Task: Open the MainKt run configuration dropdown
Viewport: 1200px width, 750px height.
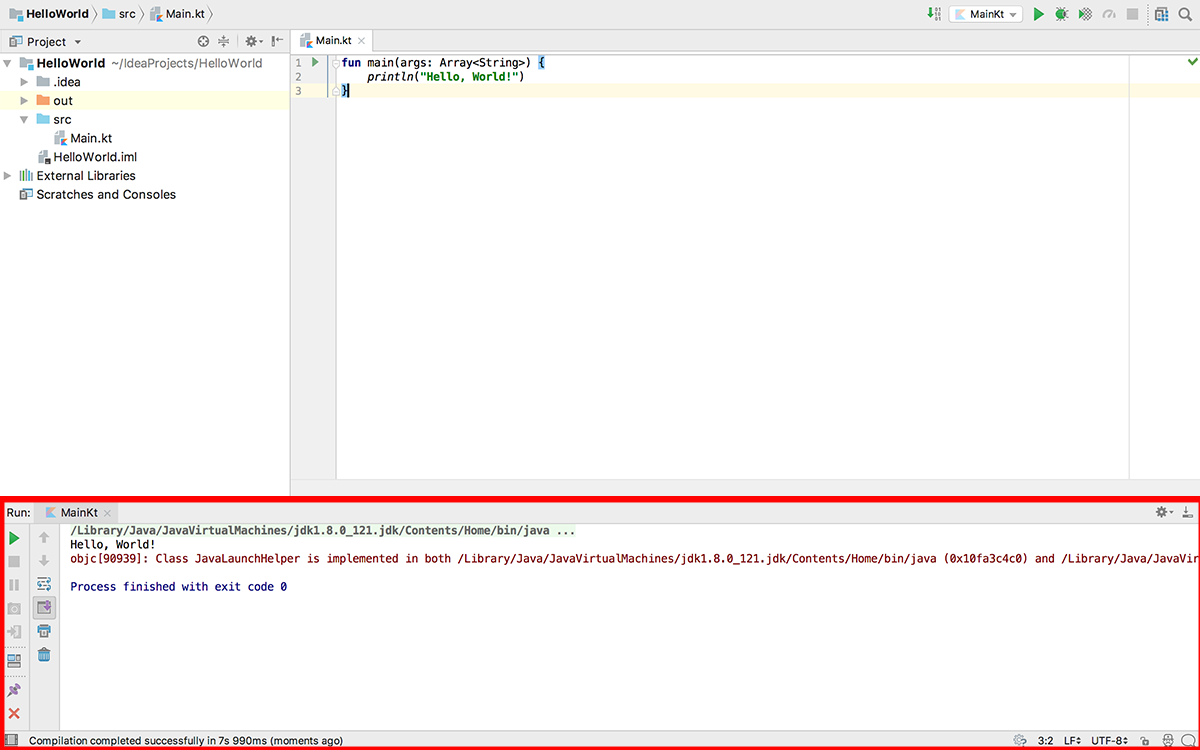Action: click(985, 14)
